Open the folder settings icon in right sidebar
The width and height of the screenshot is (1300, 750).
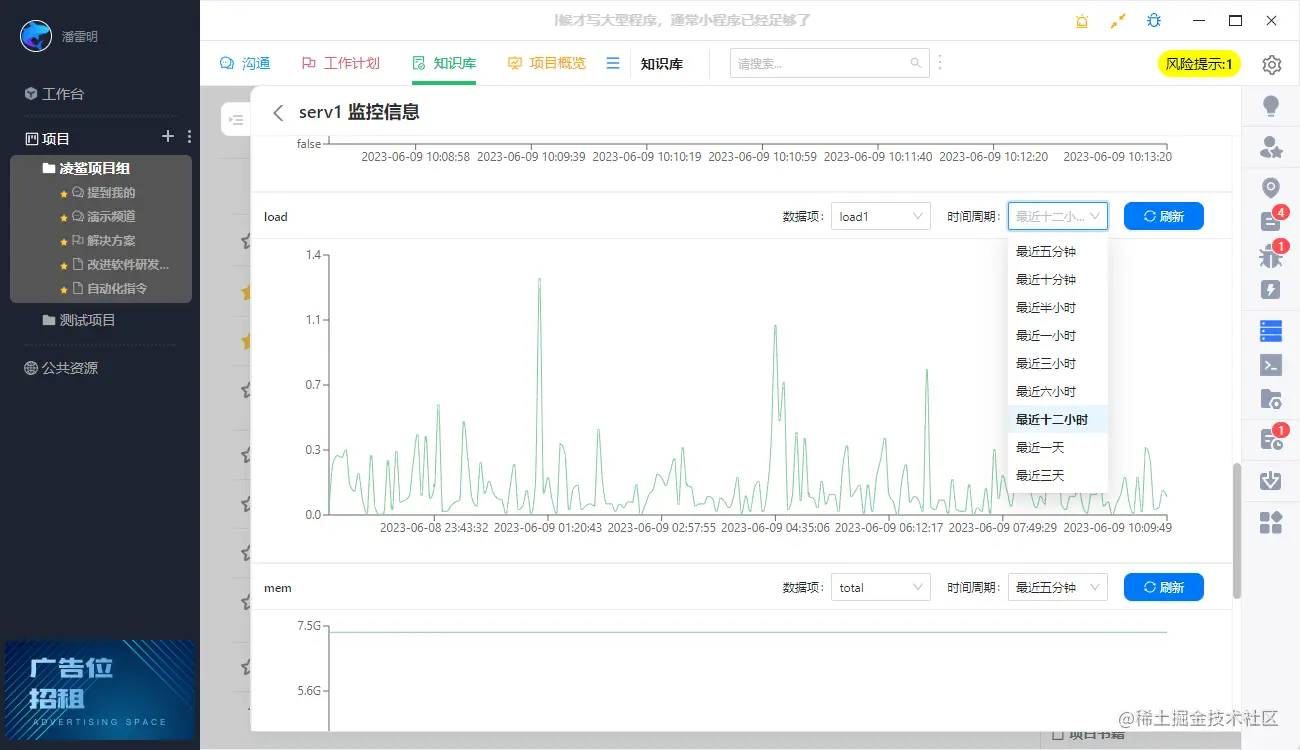point(1271,400)
